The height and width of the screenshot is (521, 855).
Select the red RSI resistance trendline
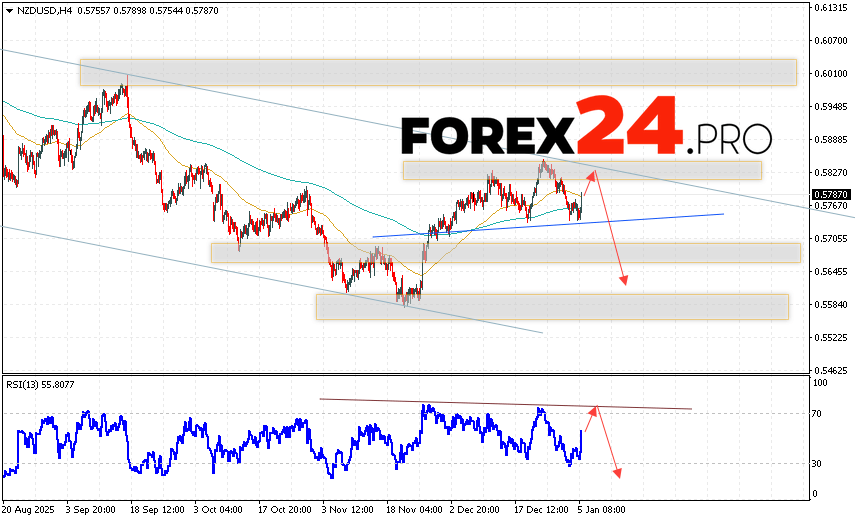coord(500,404)
